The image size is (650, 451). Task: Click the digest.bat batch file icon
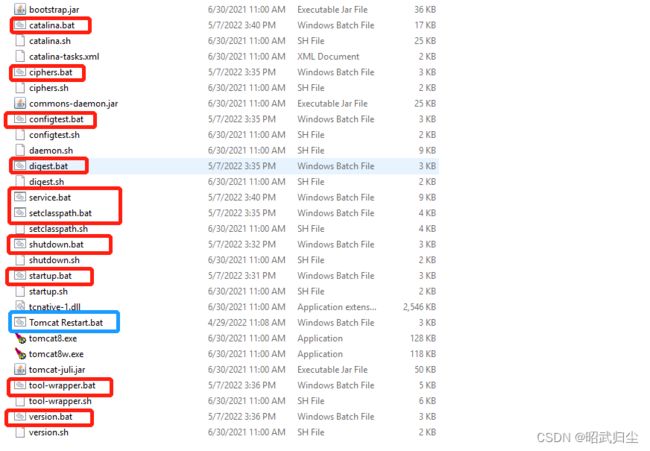tap(20, 166)
